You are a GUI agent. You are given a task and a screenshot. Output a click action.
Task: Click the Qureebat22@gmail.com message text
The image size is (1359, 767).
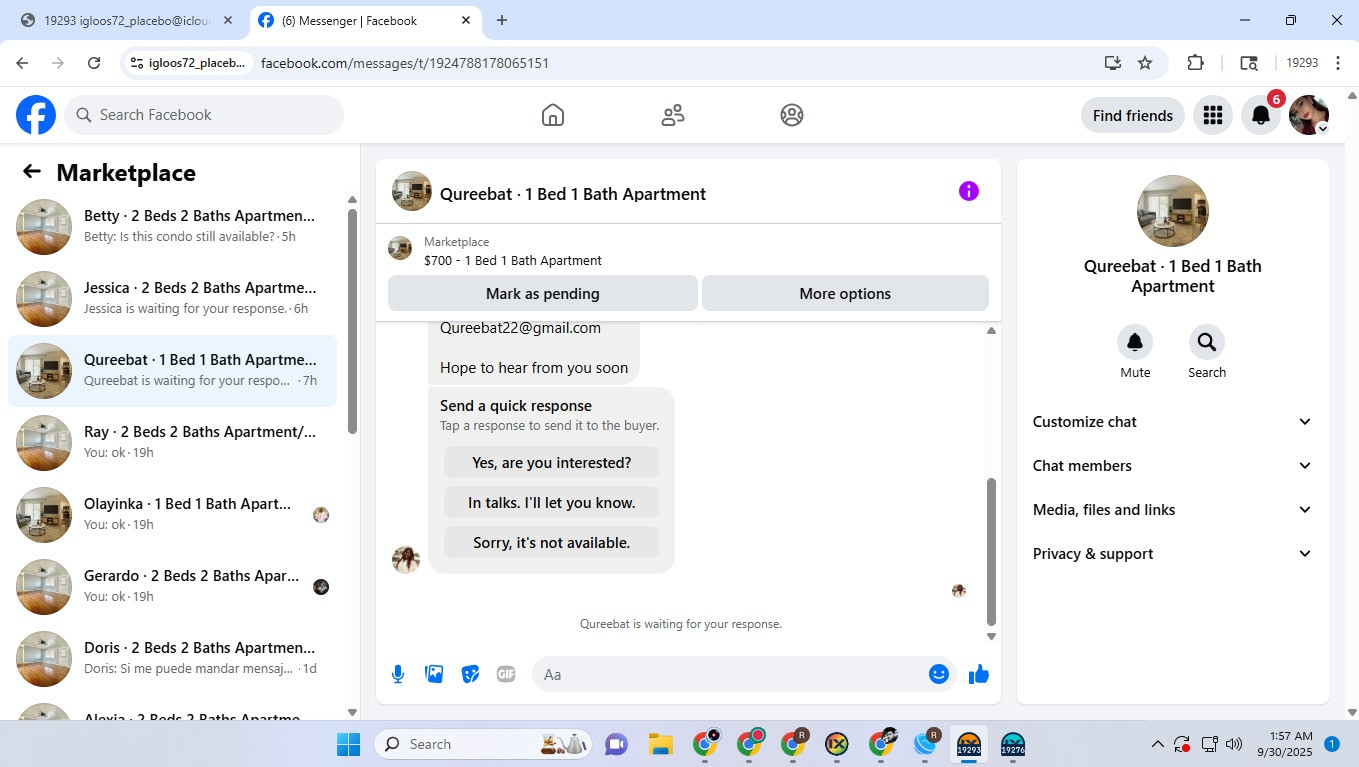pos(520,327)
